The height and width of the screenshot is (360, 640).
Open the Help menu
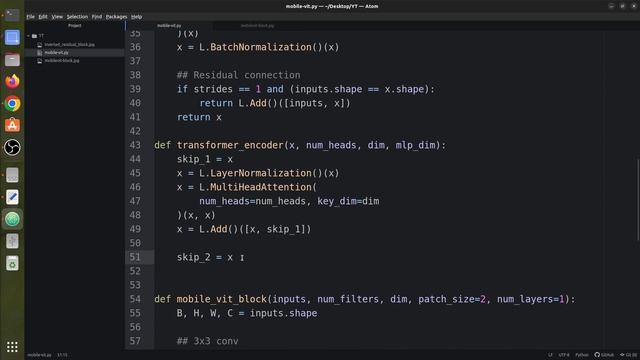(136, 17)
